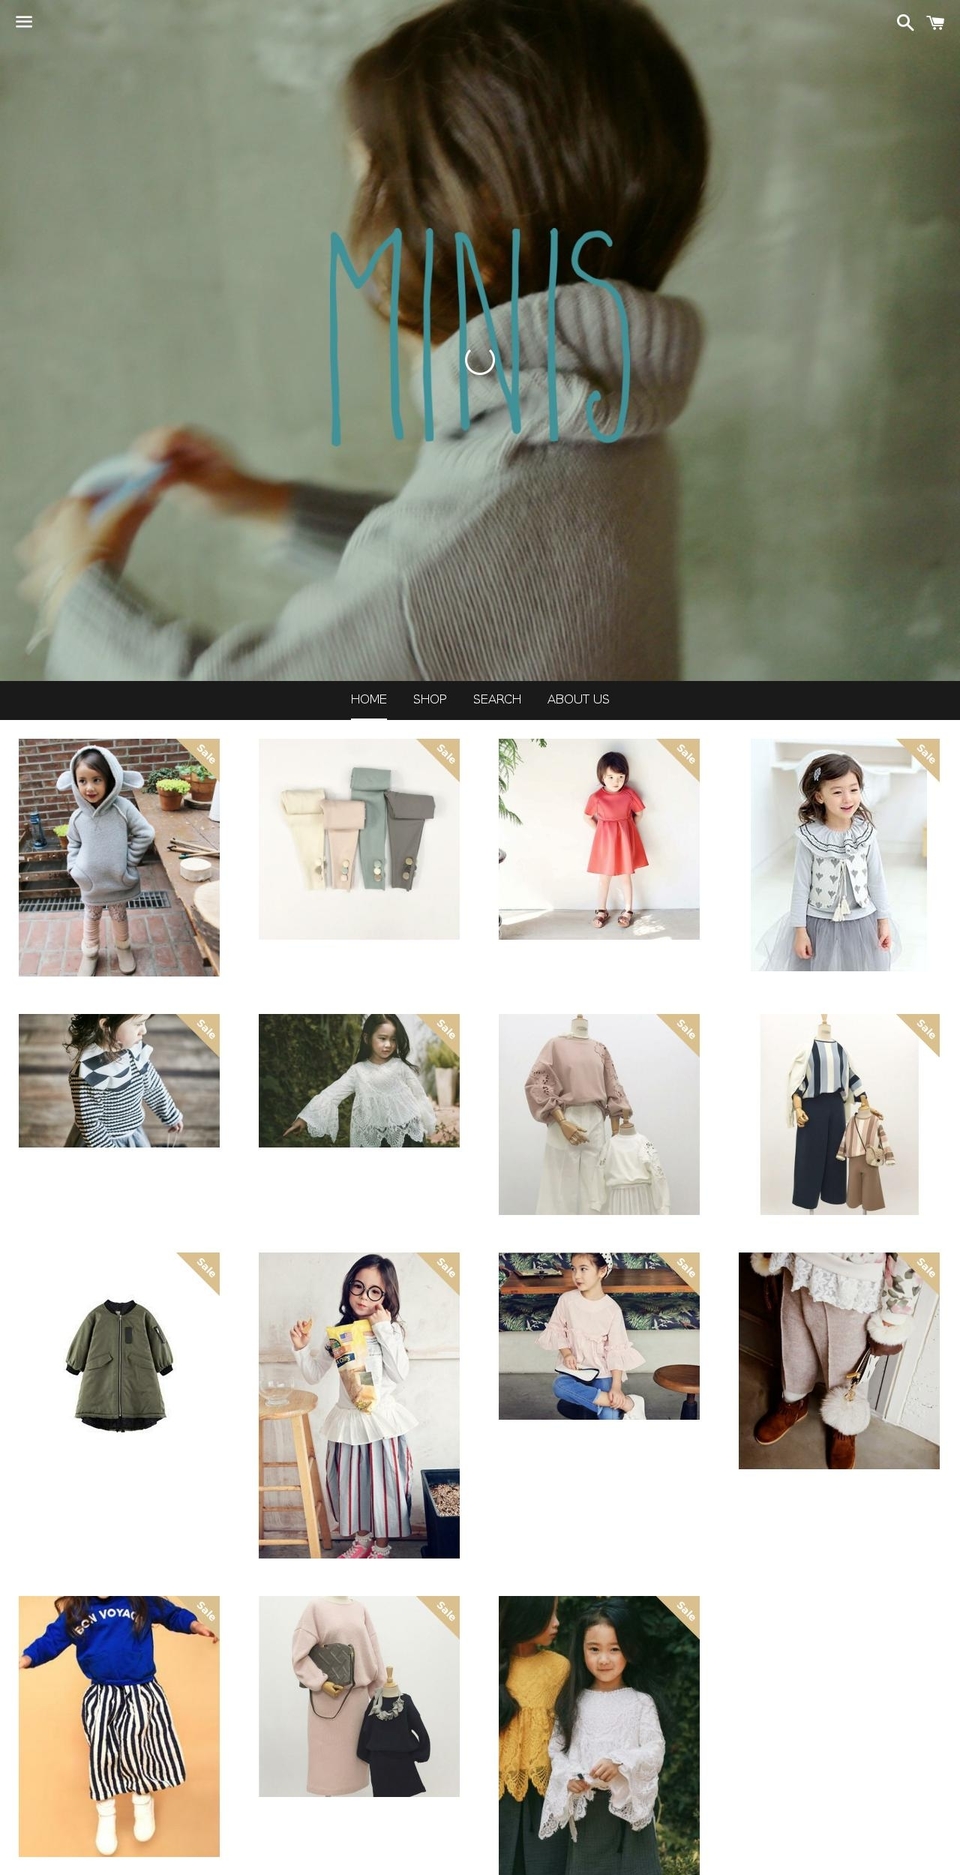Open the gray bunny-ear hoodie product
This screenshot has height=1875, width=960.
[119, 857]
